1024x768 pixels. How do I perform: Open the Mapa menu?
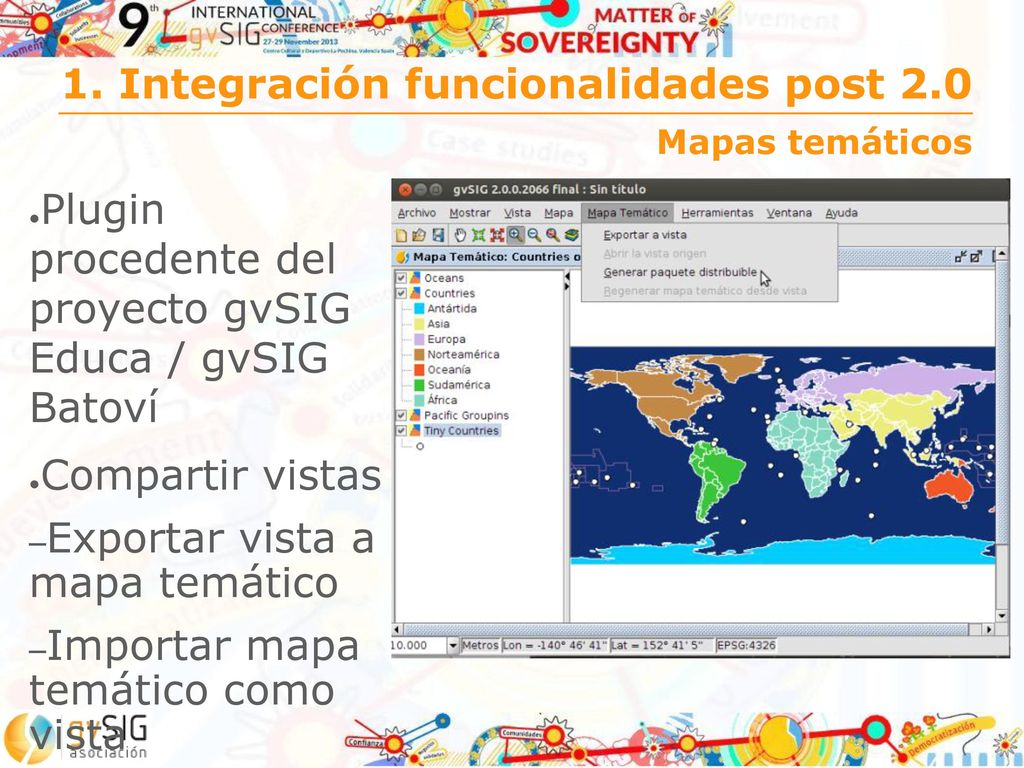(558, 213)
